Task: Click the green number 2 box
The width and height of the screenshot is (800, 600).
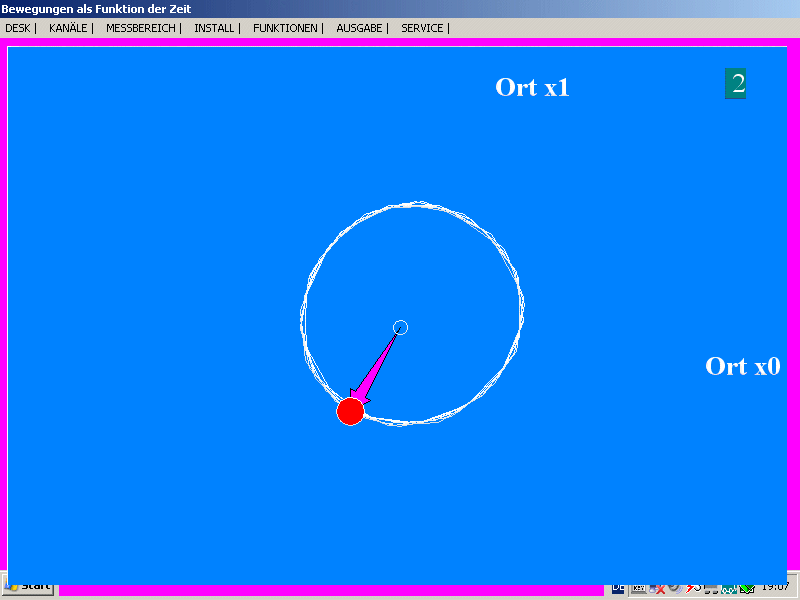Action: point(736,83)
